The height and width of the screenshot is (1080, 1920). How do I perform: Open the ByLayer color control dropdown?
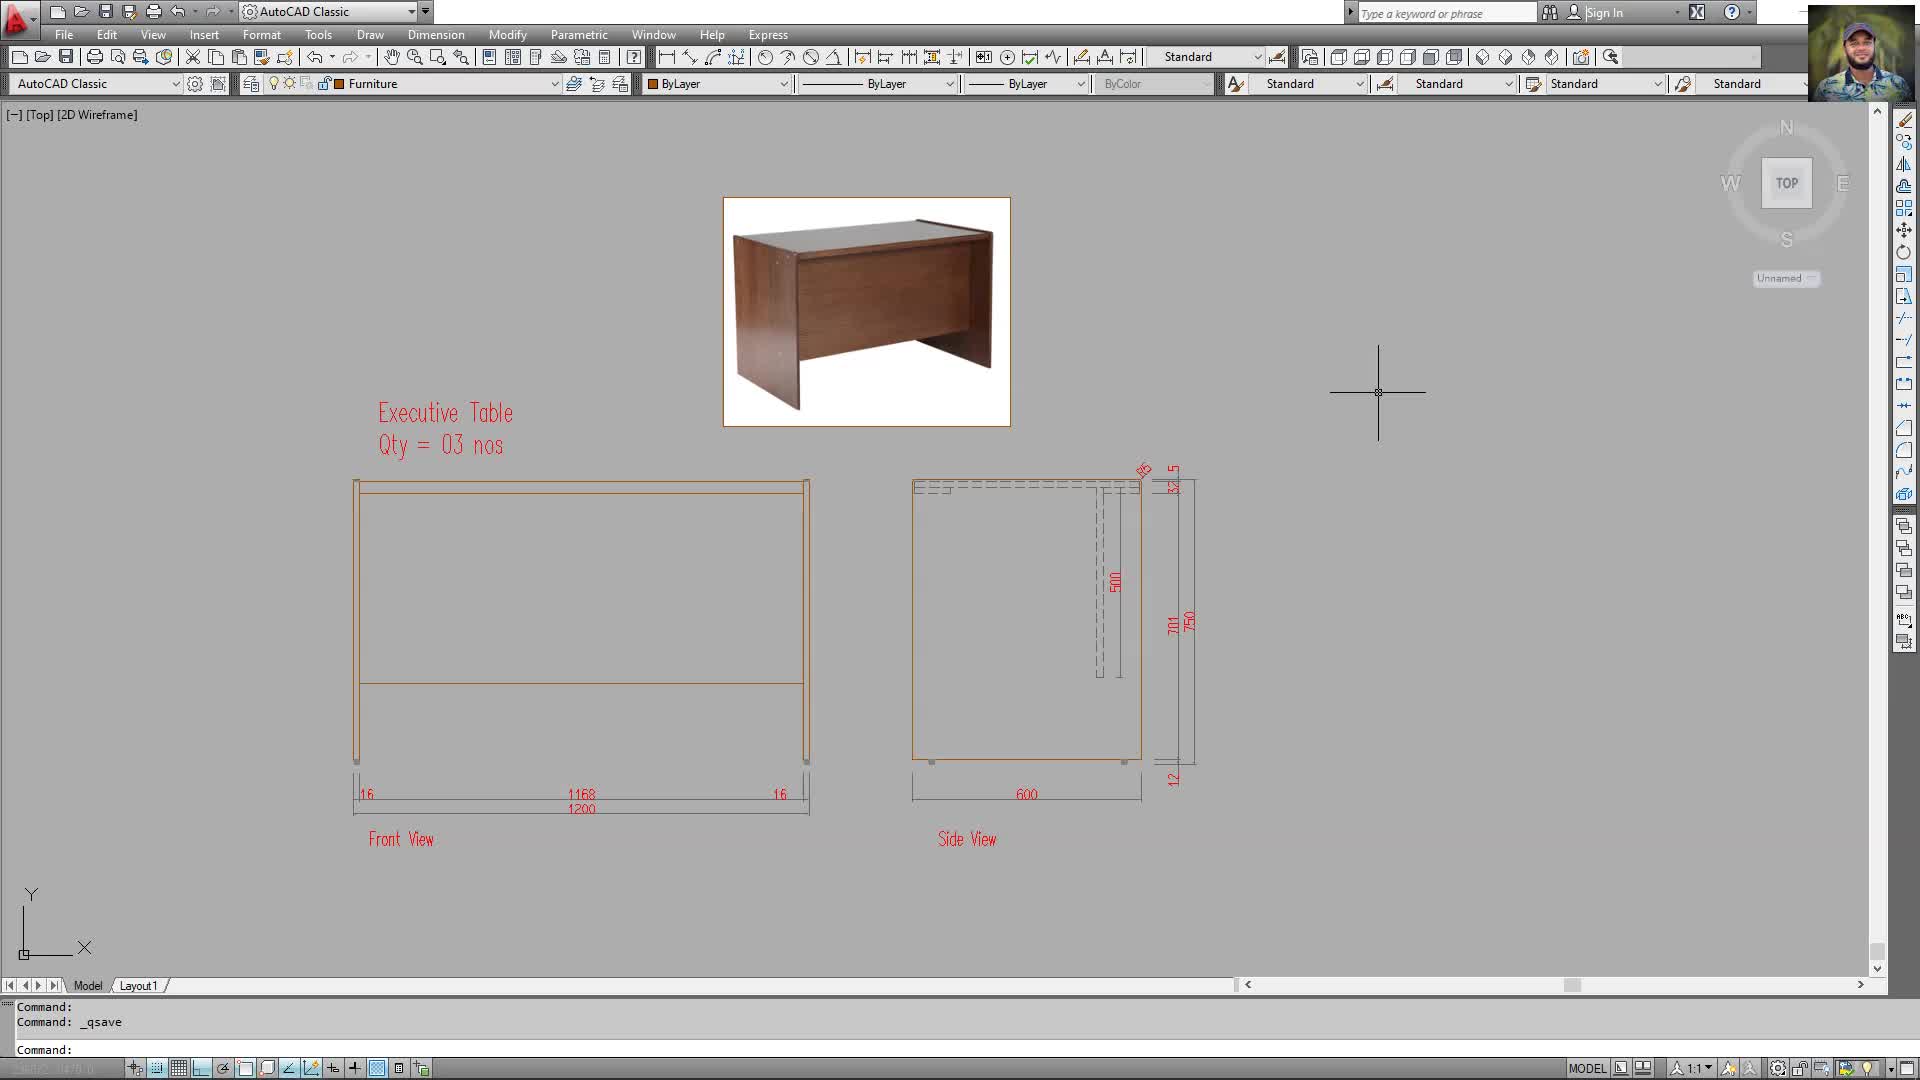[x=784, y=84]
